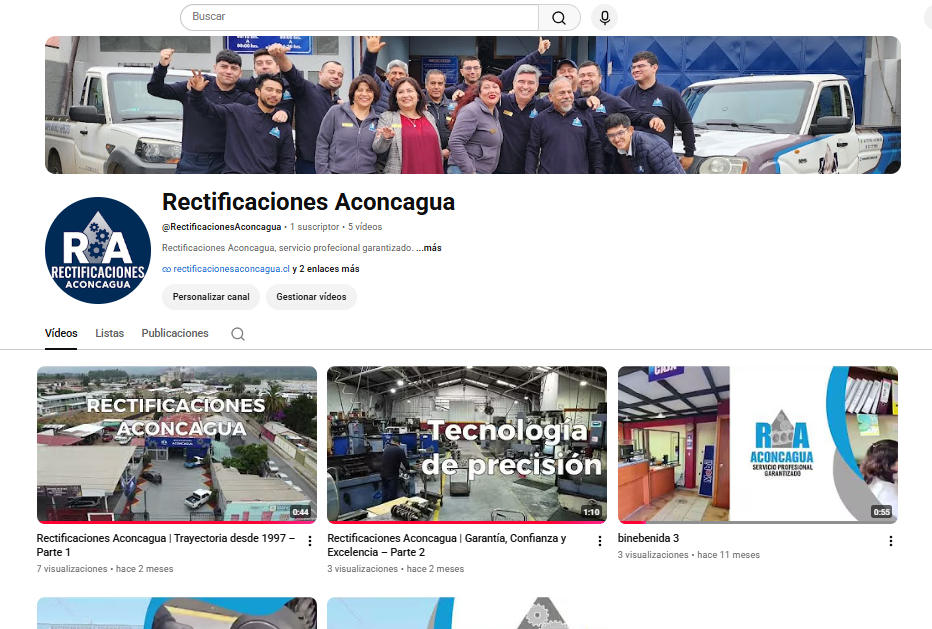
Task: Show the 'y 2 enlaces más' links
Action: click(326, 269)
